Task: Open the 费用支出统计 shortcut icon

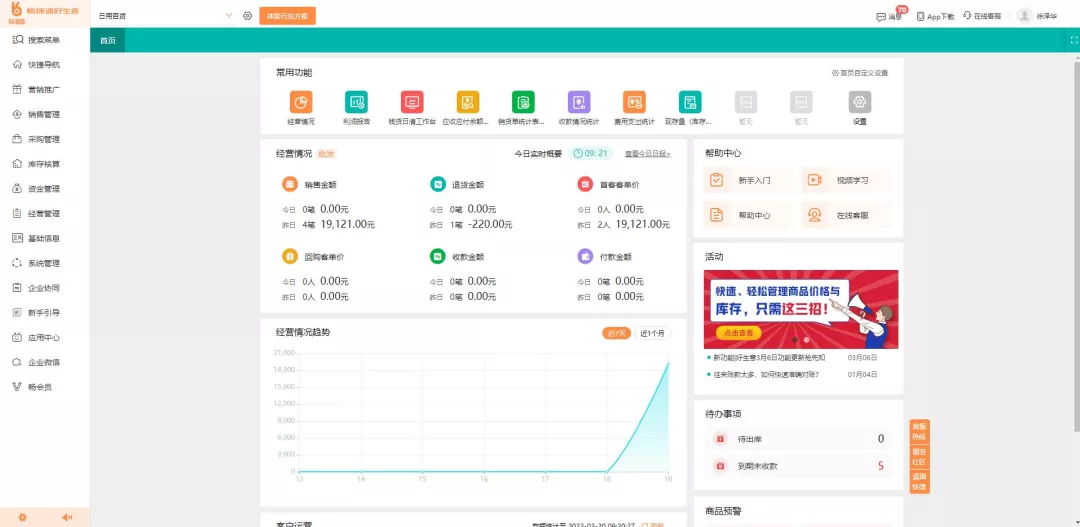Action: click(x=634, y=102)
